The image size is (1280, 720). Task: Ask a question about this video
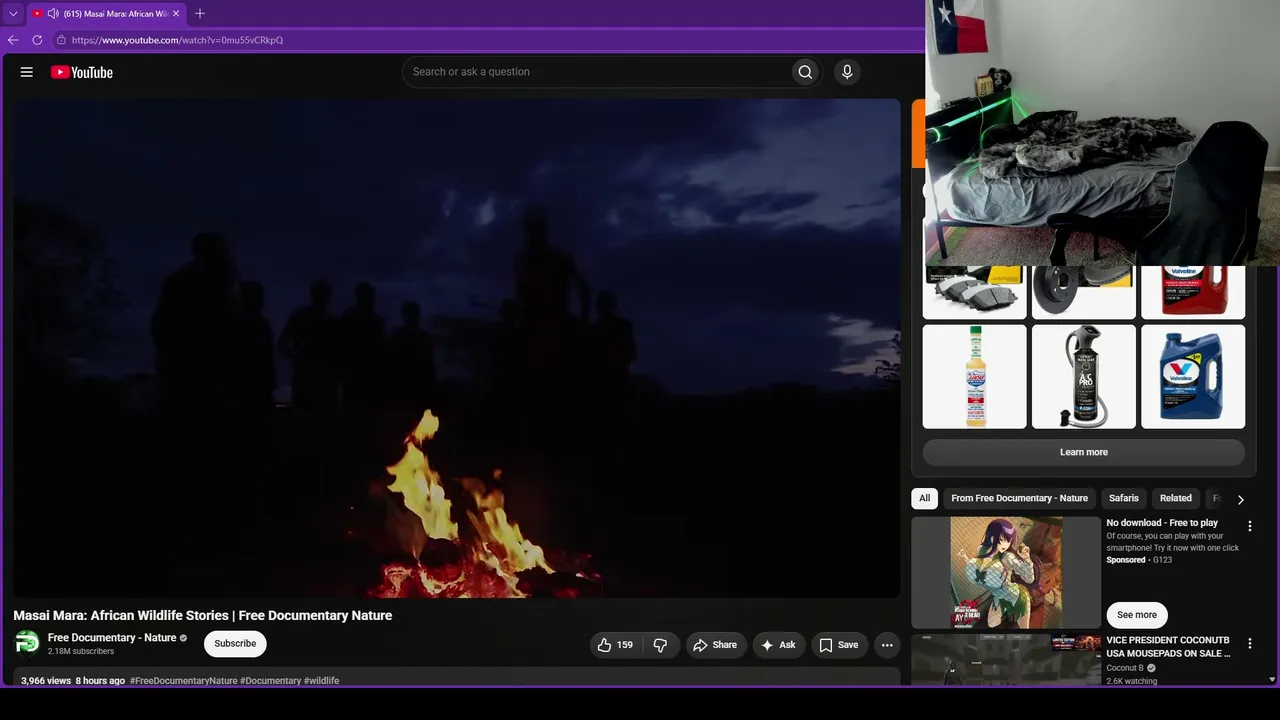click(779, 645)
